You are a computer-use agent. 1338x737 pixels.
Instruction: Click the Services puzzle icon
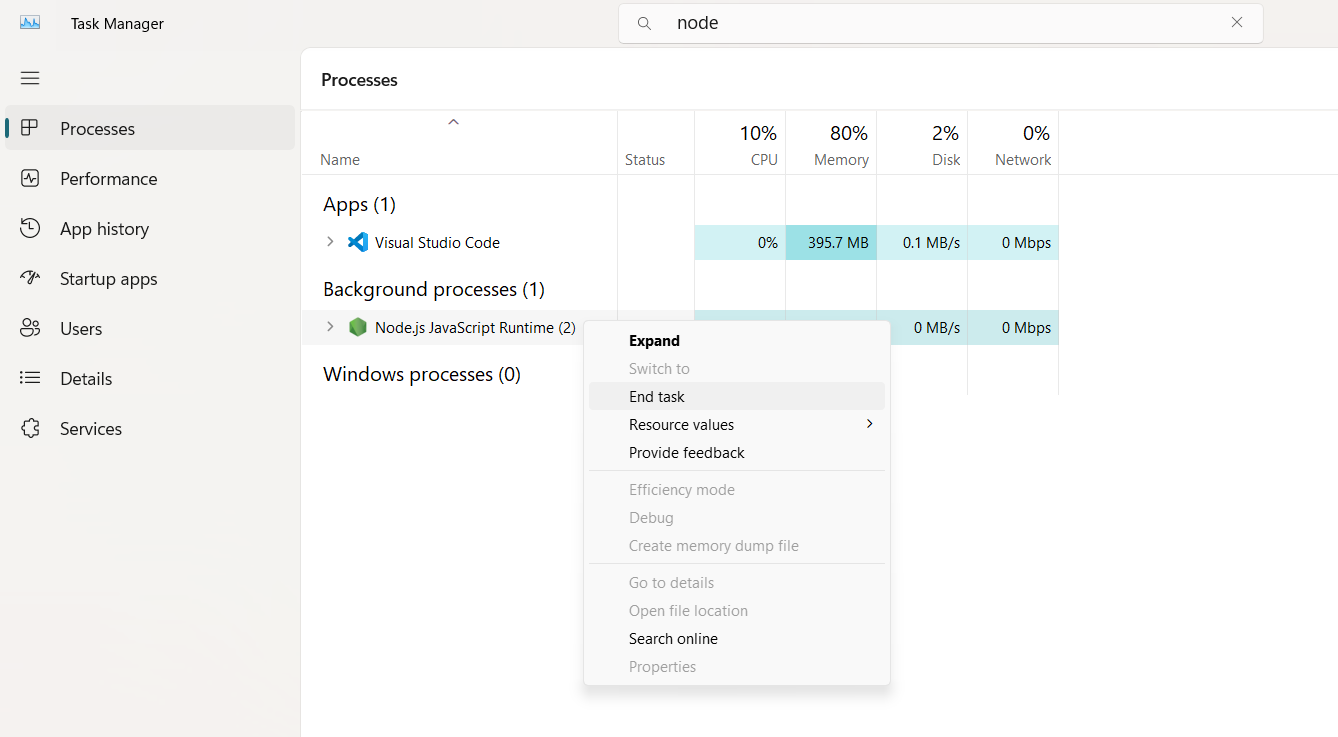30,428
